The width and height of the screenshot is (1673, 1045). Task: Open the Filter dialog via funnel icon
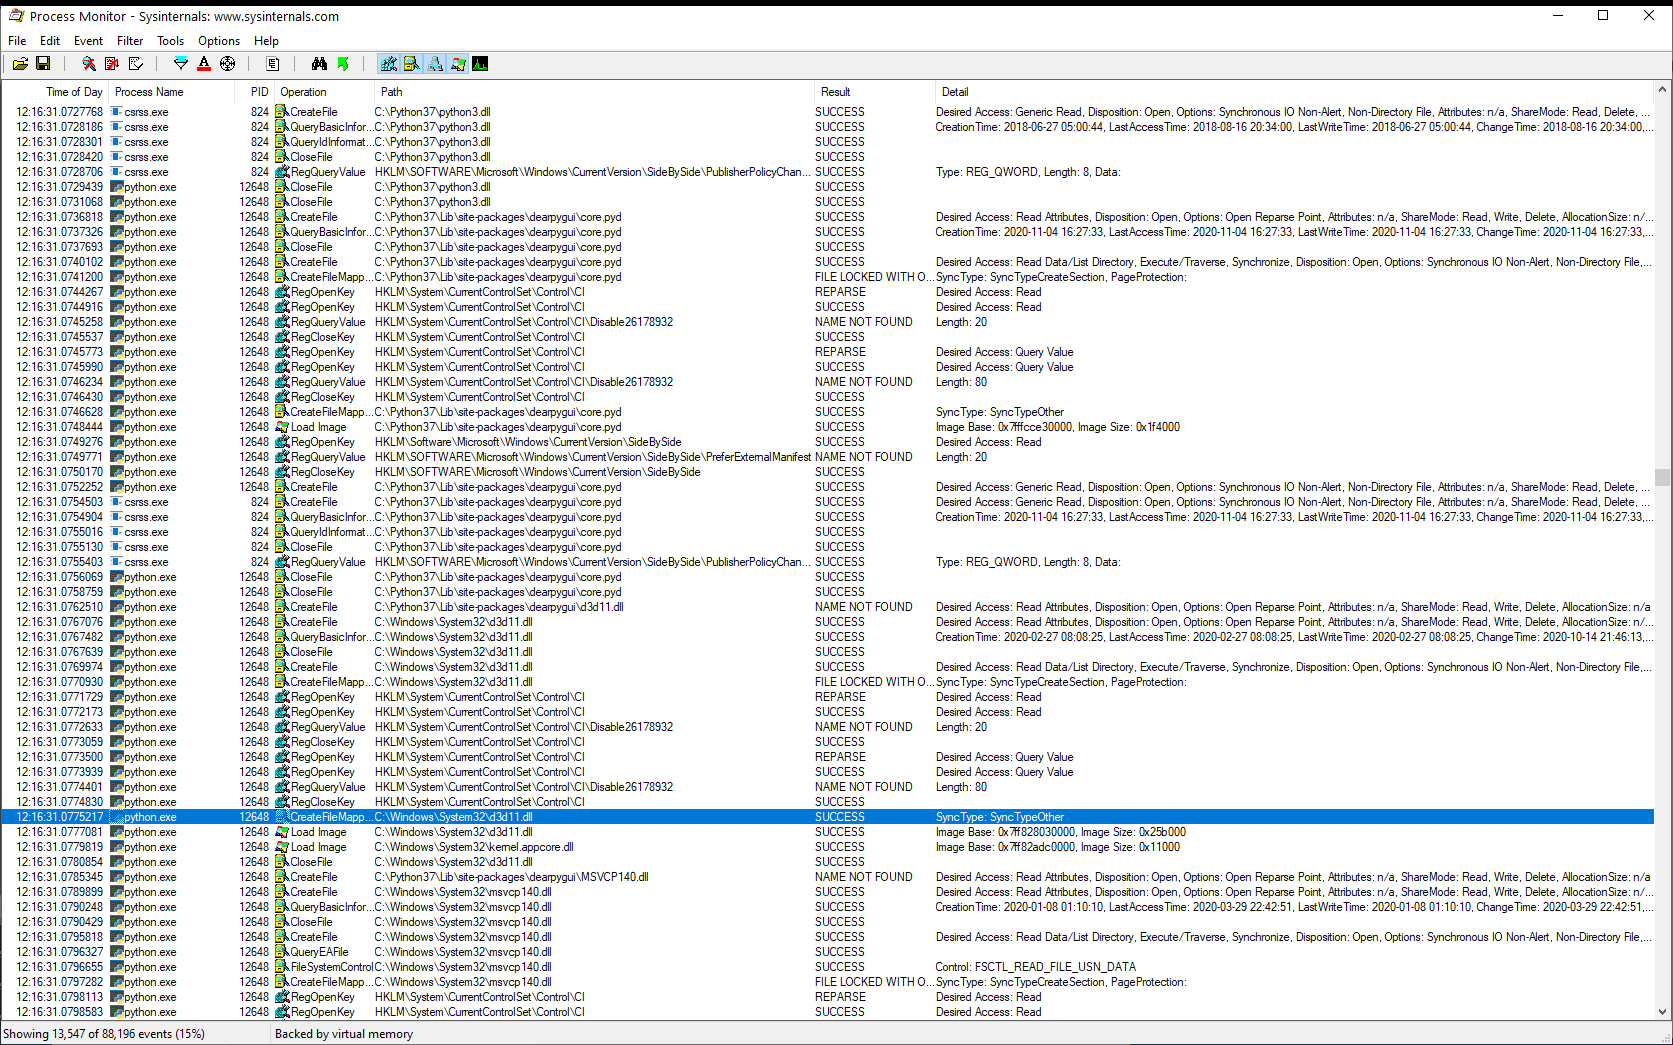181,63
